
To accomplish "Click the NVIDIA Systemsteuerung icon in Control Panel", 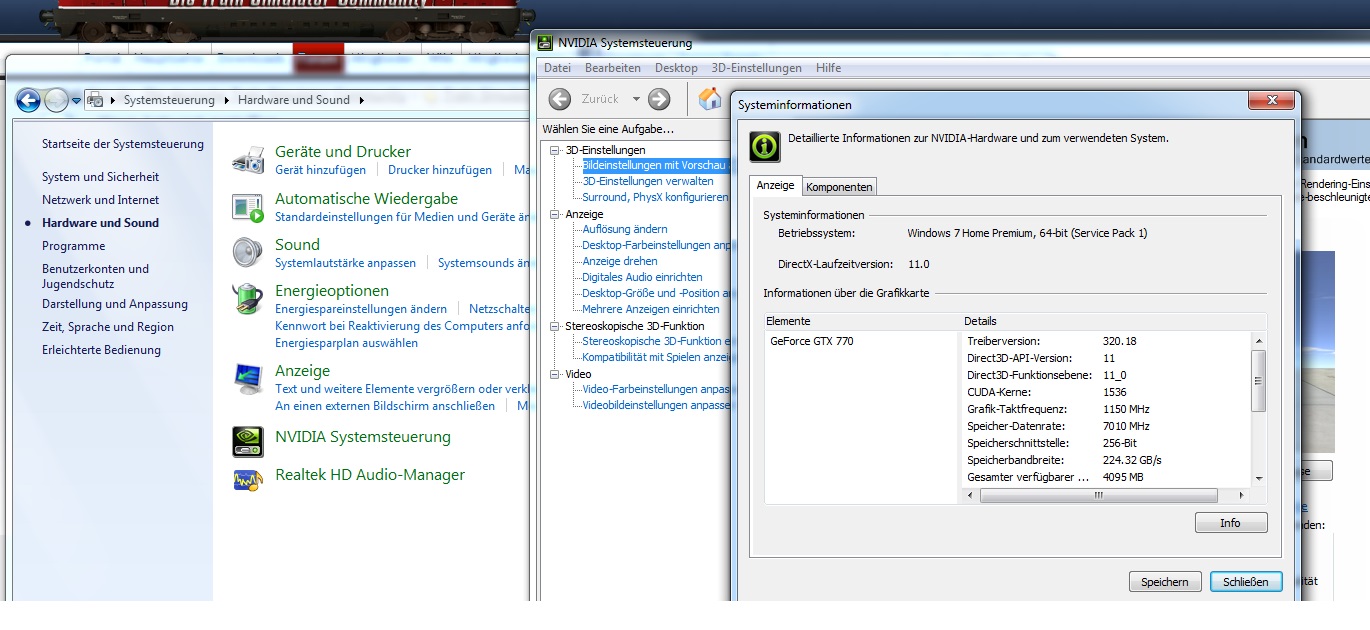I will [x=247, y=441].
